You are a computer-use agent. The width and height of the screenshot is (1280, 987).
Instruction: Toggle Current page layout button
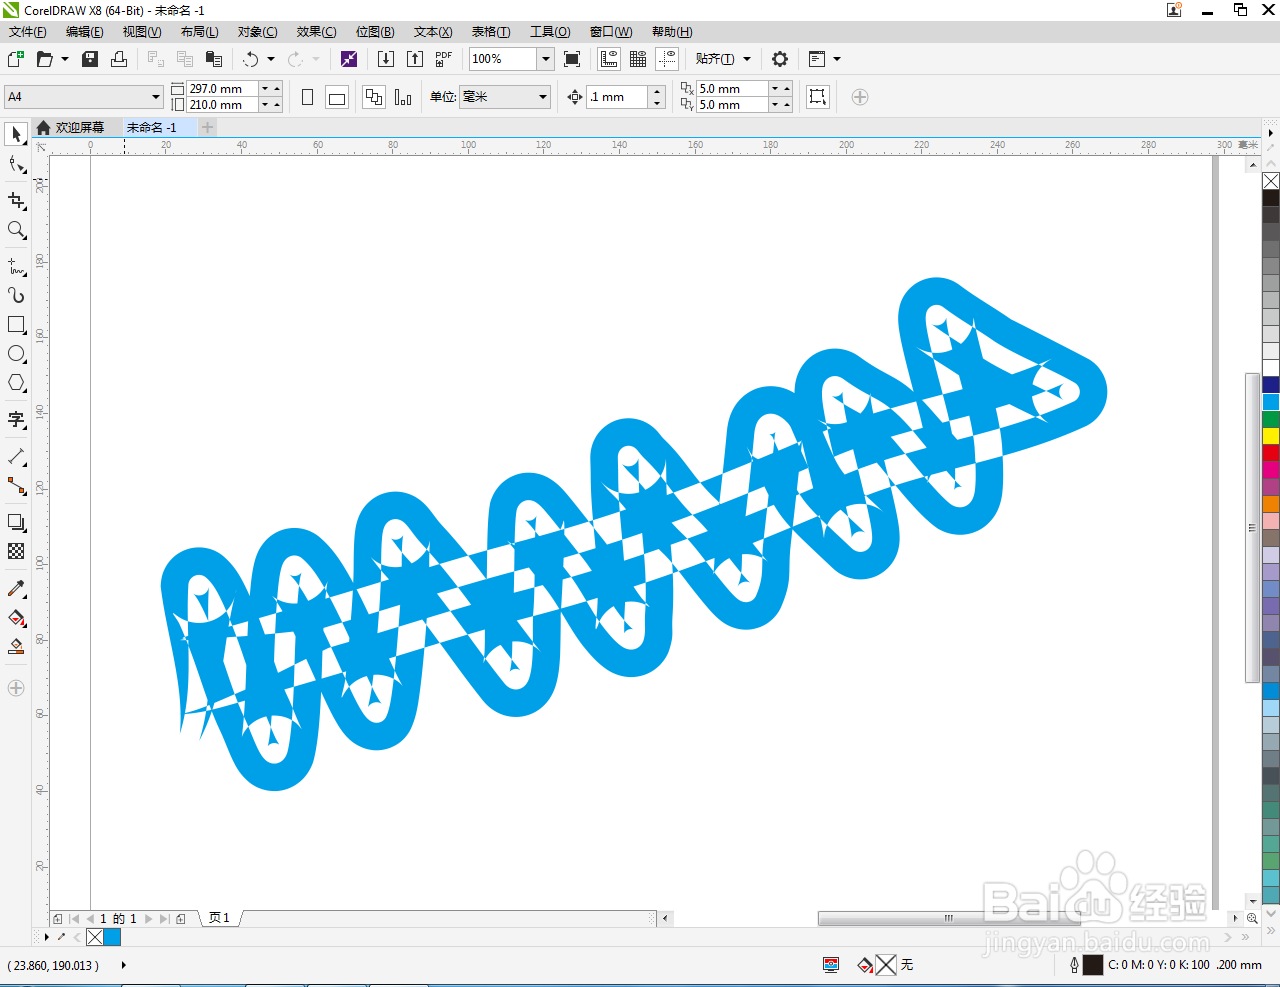click(403, 97)
